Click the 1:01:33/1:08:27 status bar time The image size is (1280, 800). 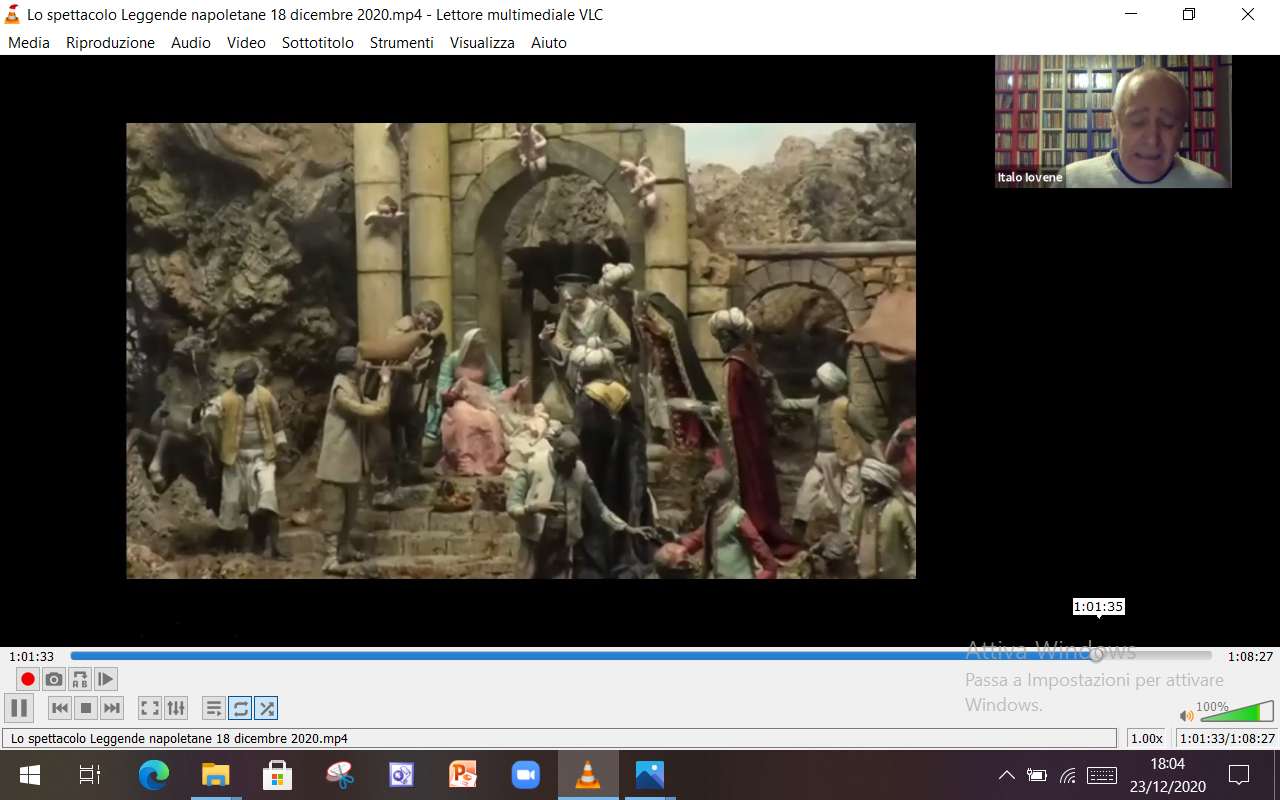coord(1227,738)
